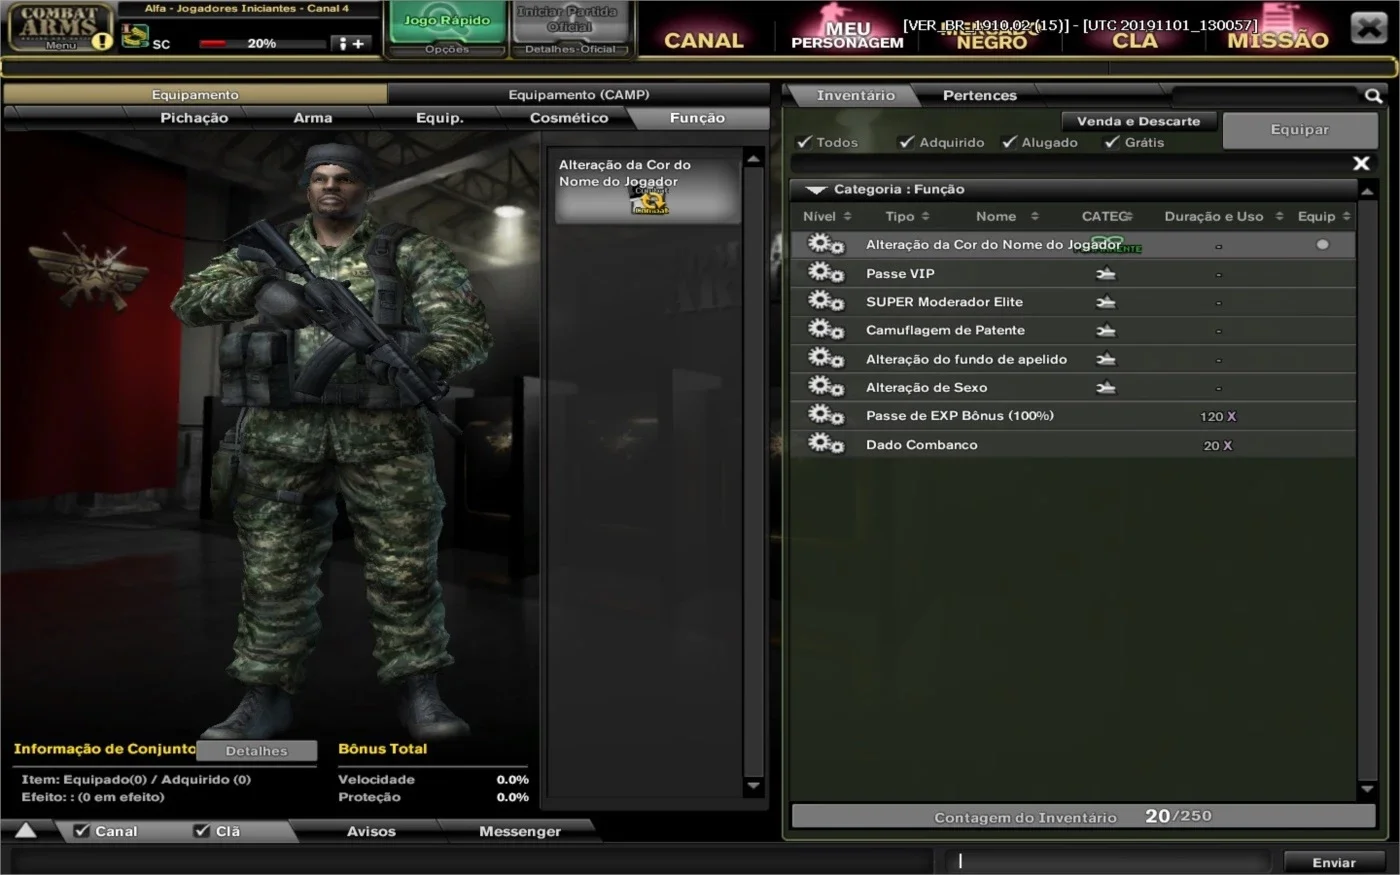
Task: Select the Equip. sub-tab
Action: (x=439, y=118)
